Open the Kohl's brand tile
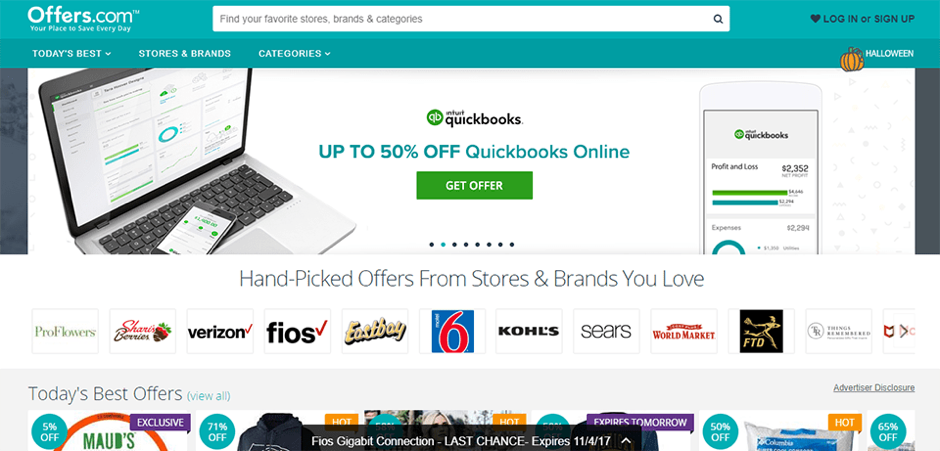The image size is (940, 451). click(x=529, y=331)
